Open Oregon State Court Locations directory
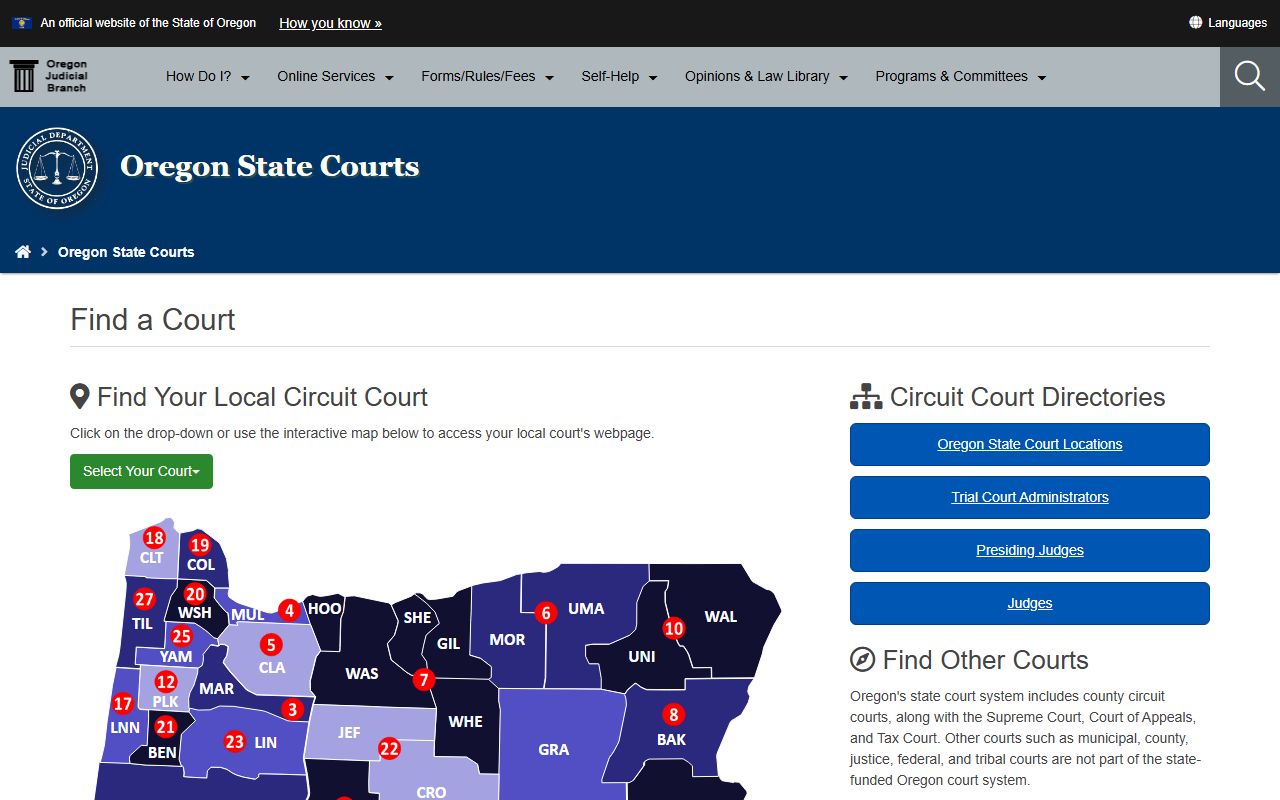The image size is (1280, 800). click(x=1030, y=444)
